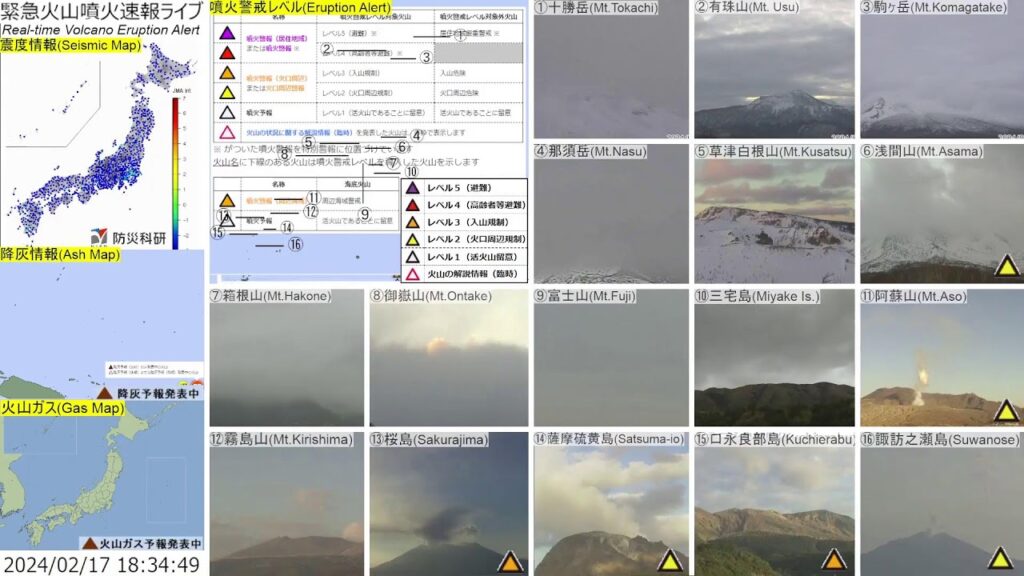Click the brown volcanic gas forecast triangle

tap(89, 545)
